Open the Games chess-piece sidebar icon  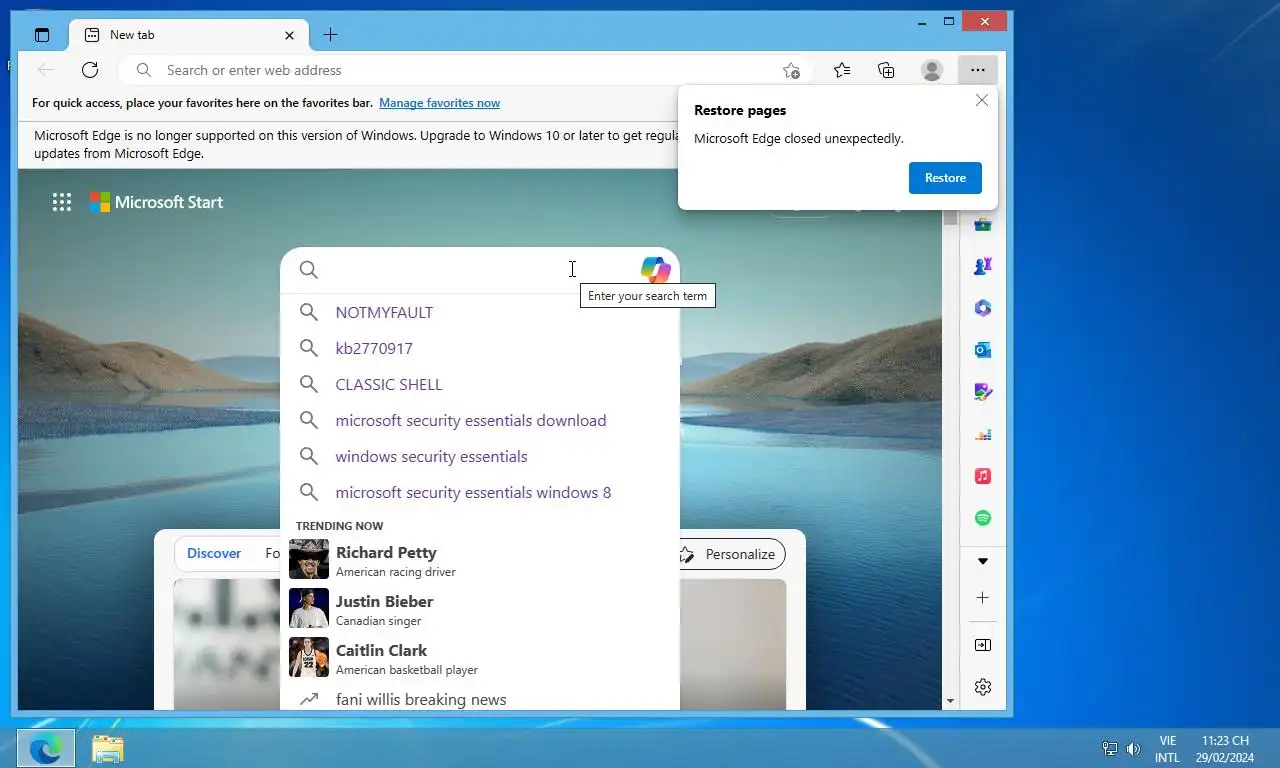(983, 266)
